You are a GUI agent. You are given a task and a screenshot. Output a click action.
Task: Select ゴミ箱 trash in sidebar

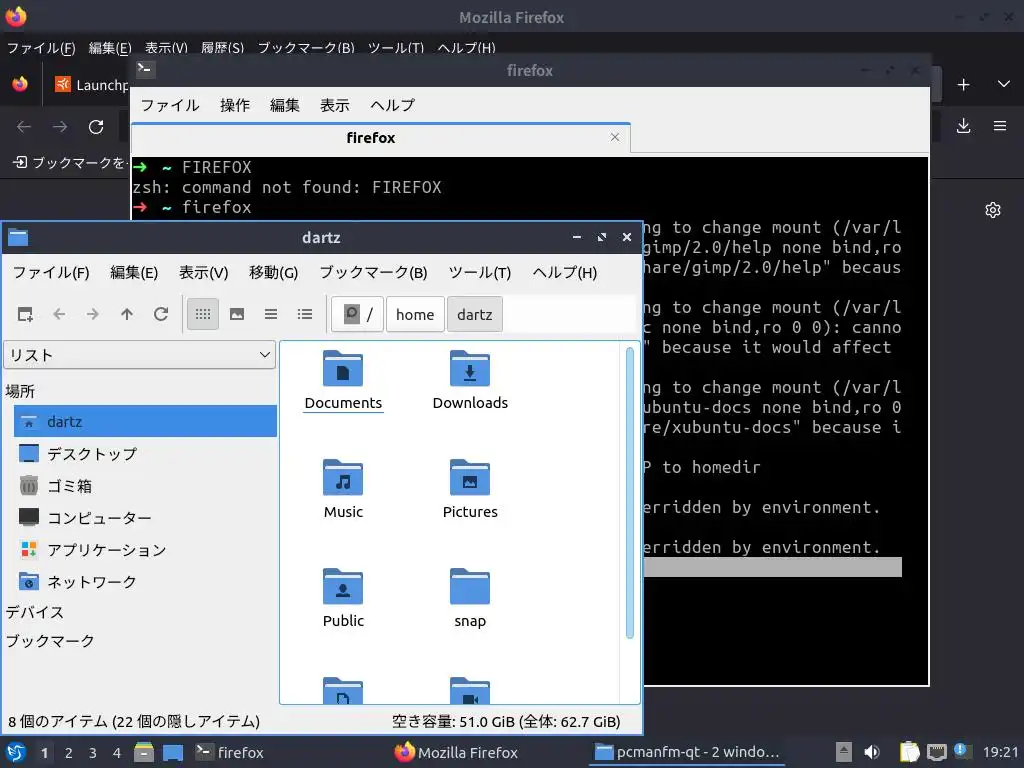[x=146, y=485]
